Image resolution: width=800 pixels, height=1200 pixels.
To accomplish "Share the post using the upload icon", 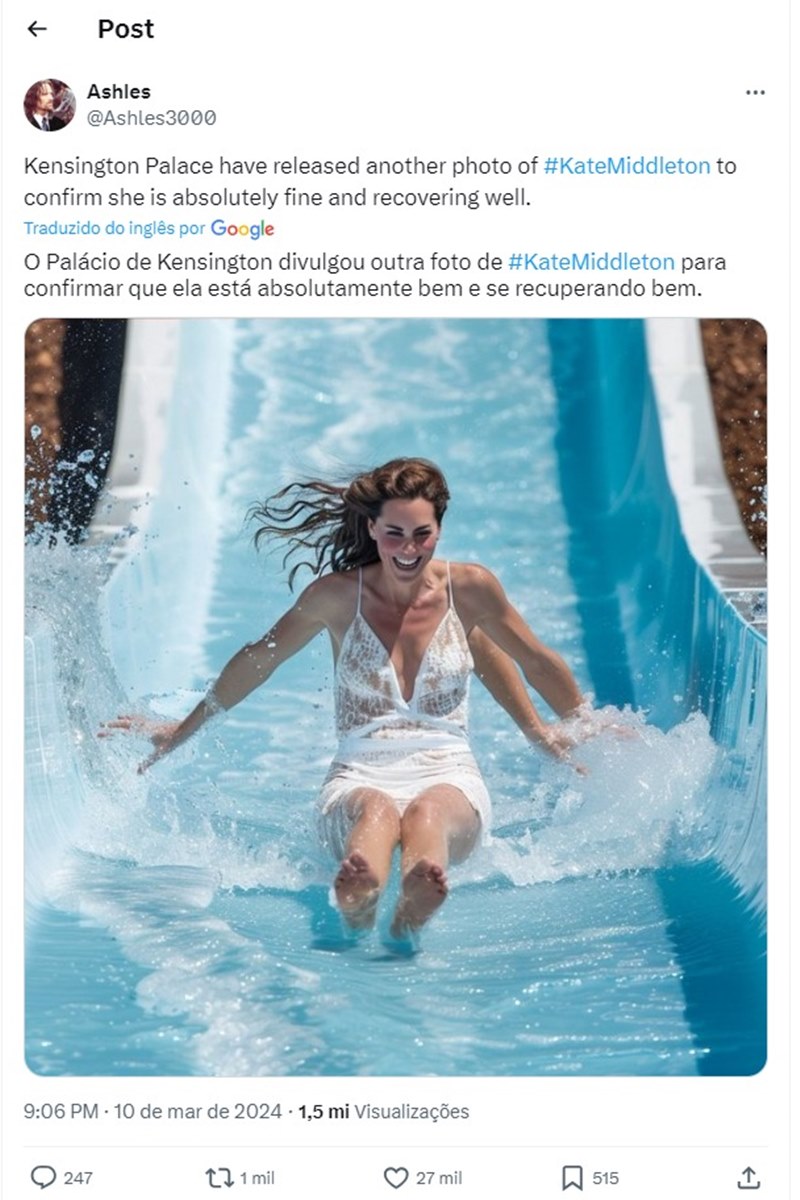I will coord(748,1177).
